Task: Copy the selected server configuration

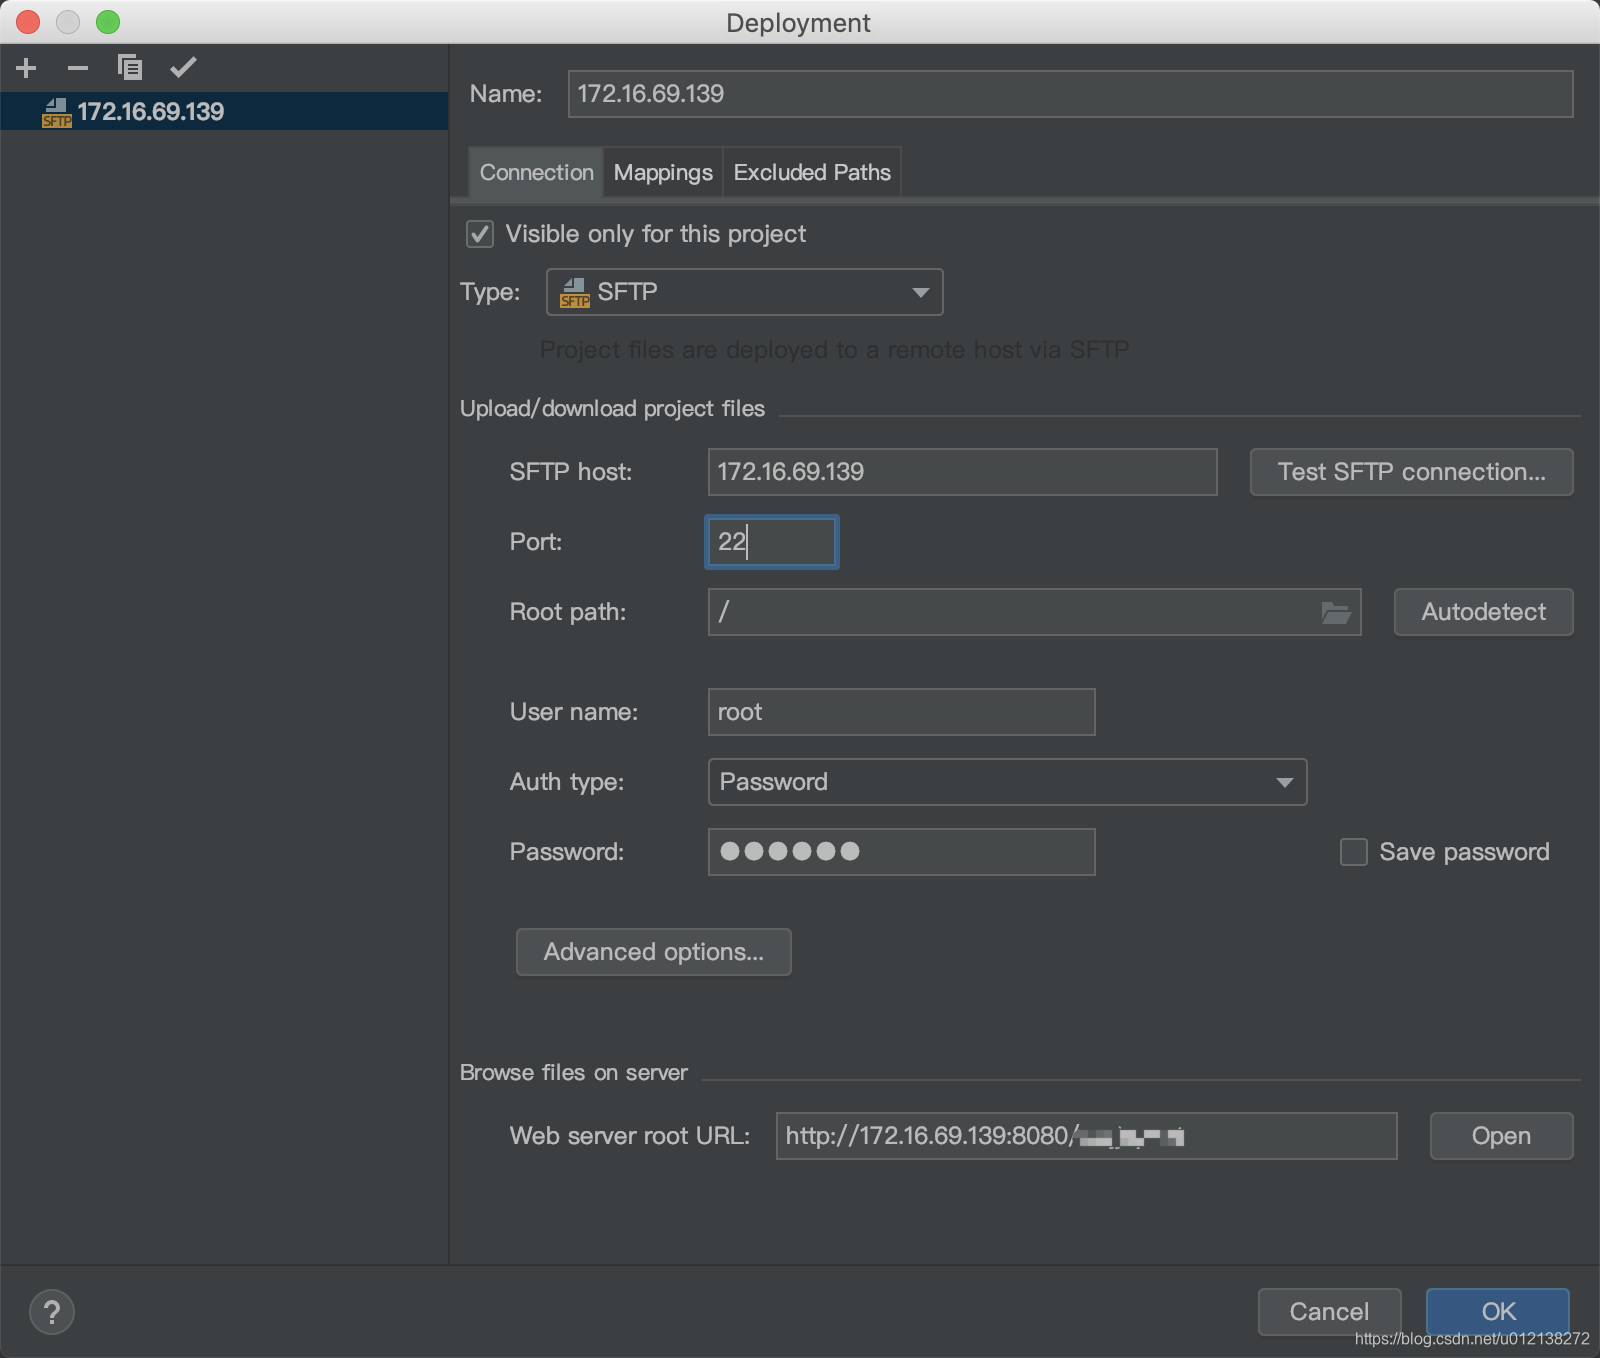Action: pos(130,68)
